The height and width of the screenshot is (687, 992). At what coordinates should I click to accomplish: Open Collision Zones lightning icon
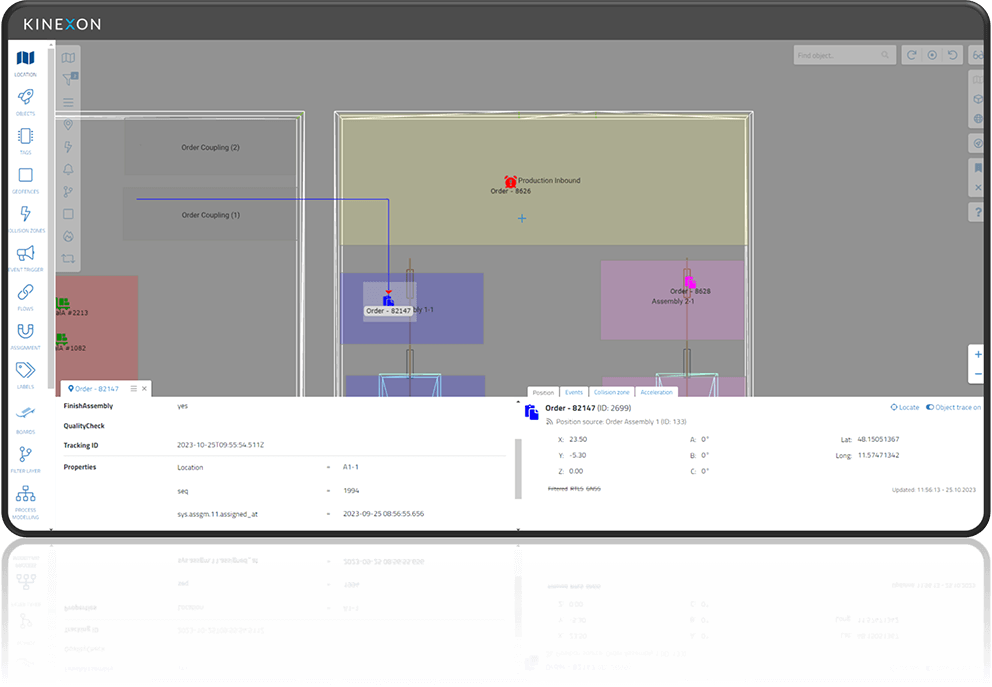point(25,215)
